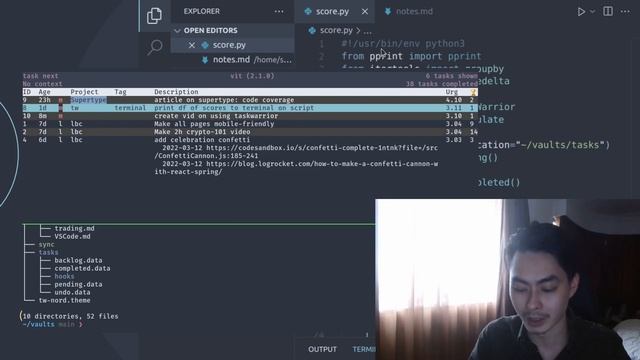Viewport: 640px width, 360px height.
Task: Click backlog.data in the tree output
Action: tap(78, 260)
